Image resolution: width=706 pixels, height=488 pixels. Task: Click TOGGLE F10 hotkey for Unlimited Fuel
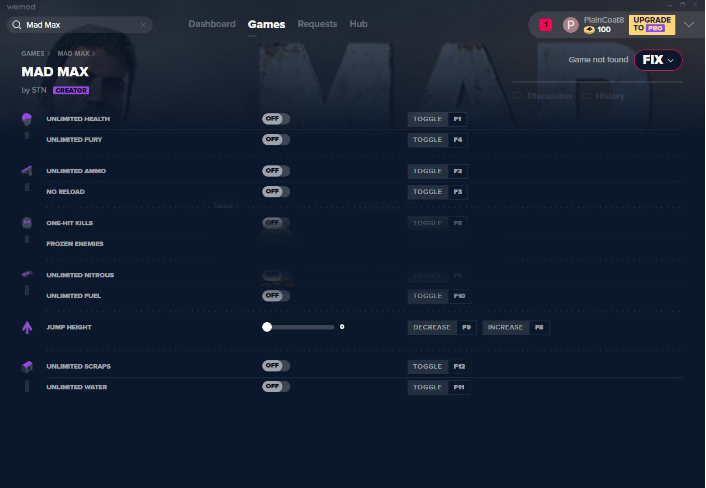click(439, 296)
